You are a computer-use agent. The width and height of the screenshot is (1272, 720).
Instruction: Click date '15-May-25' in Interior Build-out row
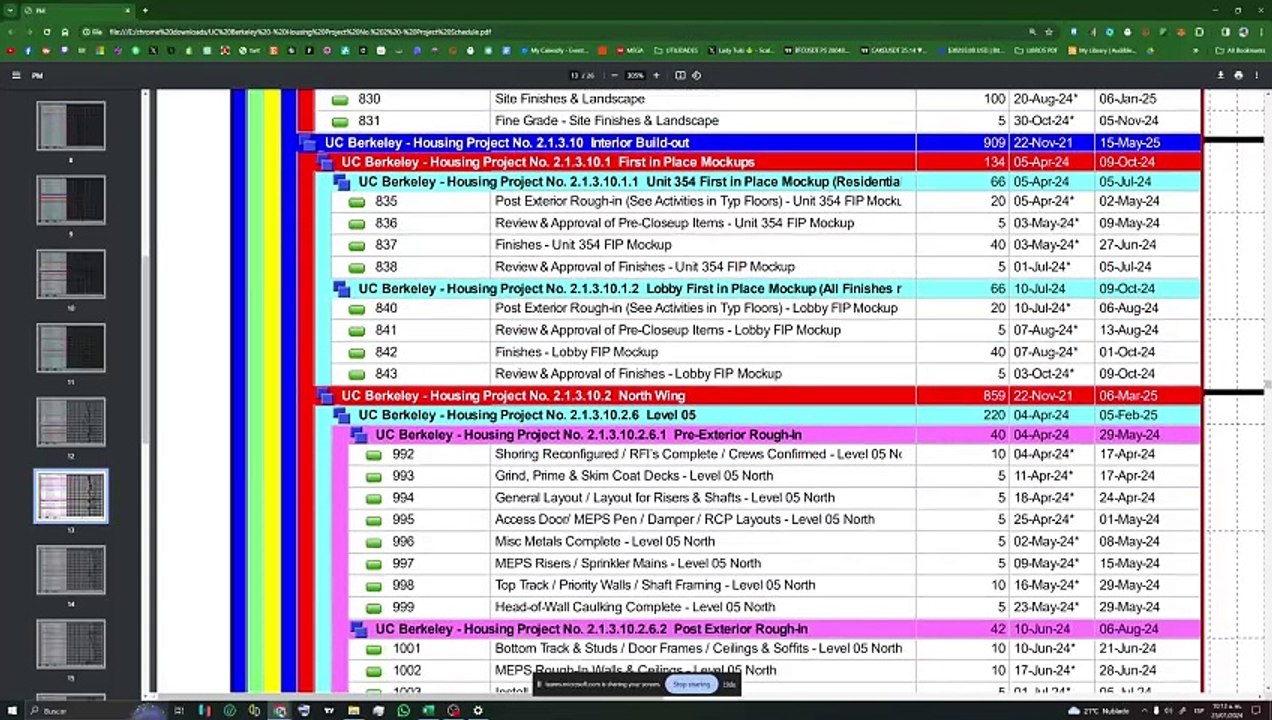pyautogui.click(x=1130, y=143)
